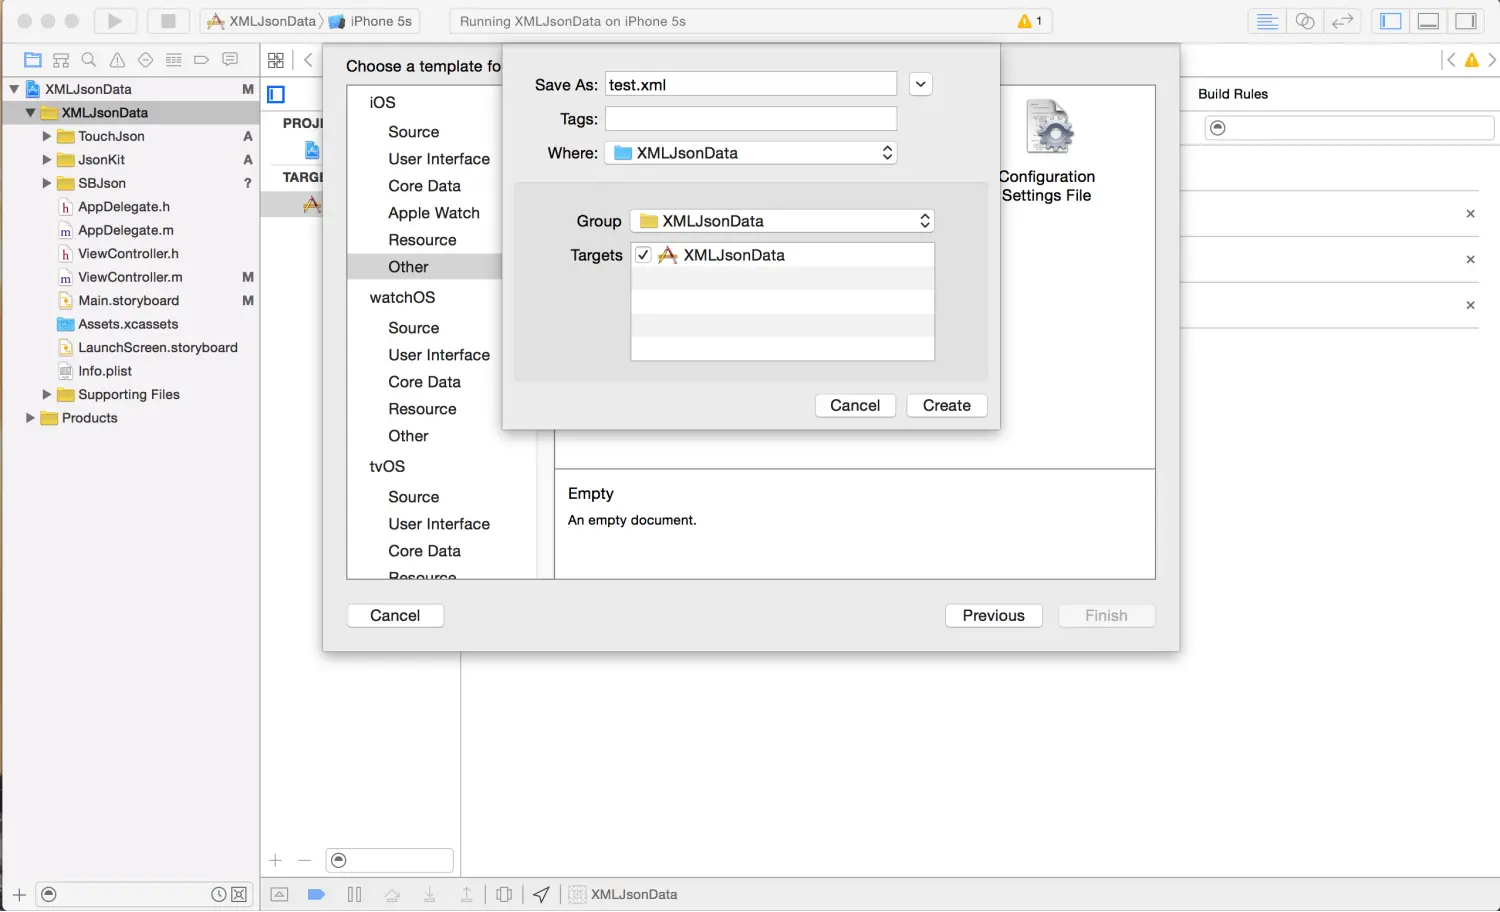Screen dimensions: 1500x912
Task: Click the Step over debug icon
Action: [x=392, y=895]
